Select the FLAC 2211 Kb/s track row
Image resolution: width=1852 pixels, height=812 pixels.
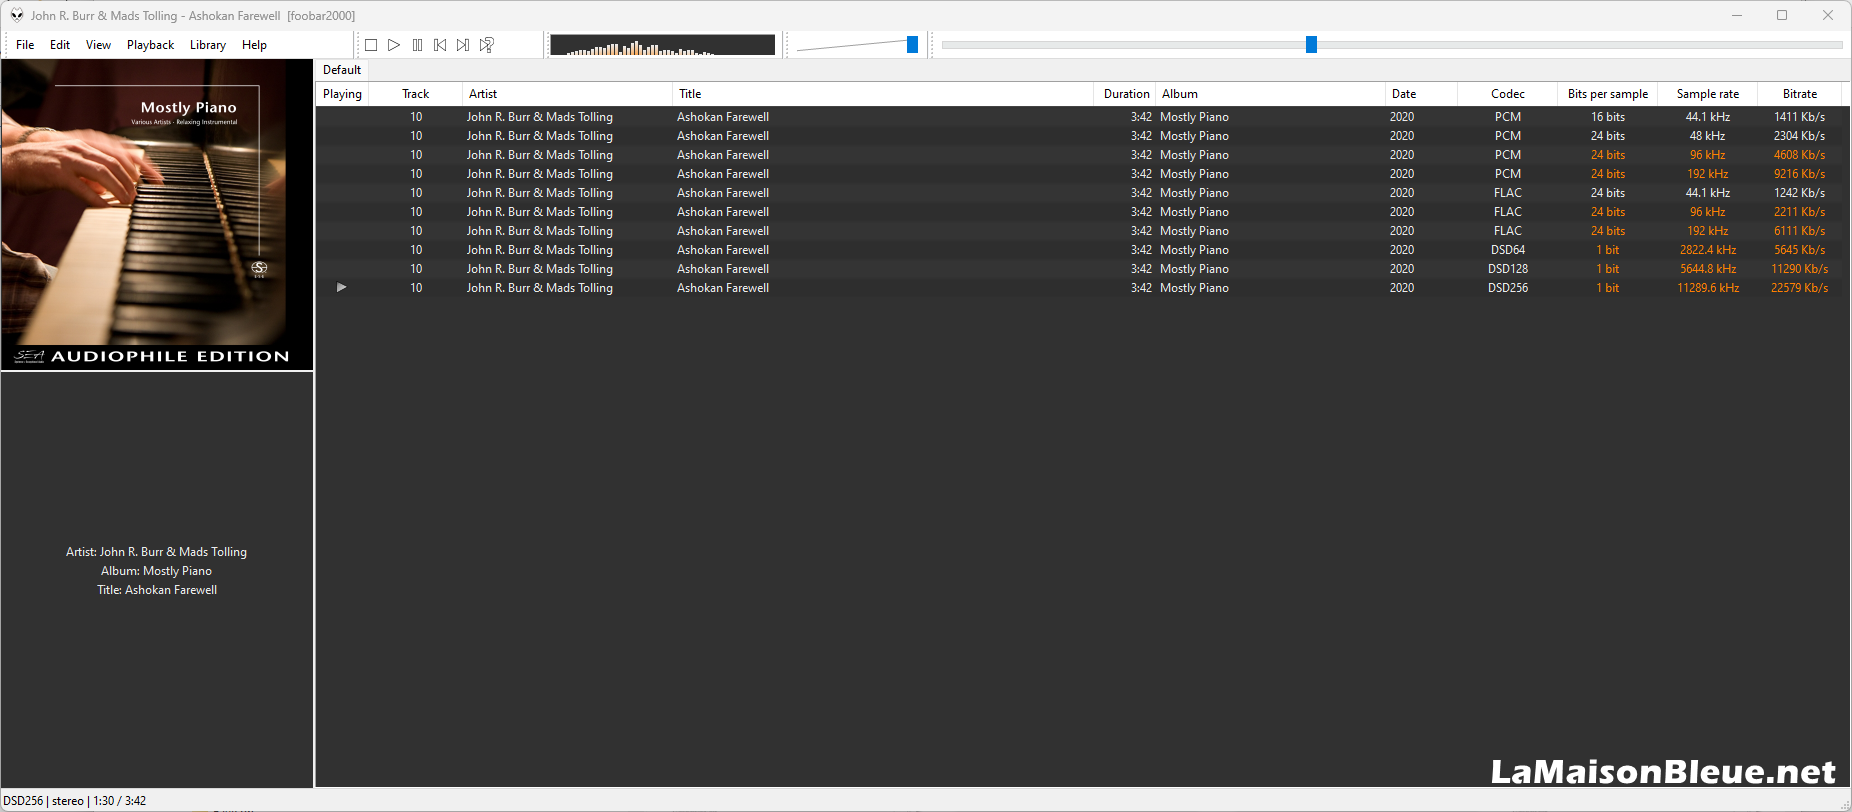click(1080, 212)
